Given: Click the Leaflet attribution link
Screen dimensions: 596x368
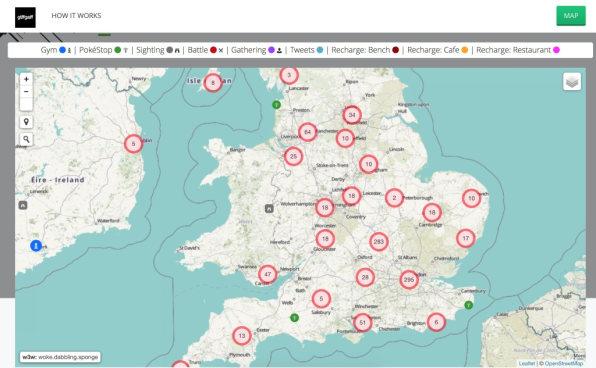Looking at the screenshot, I should pyautogui.click(x=526, y=363).
